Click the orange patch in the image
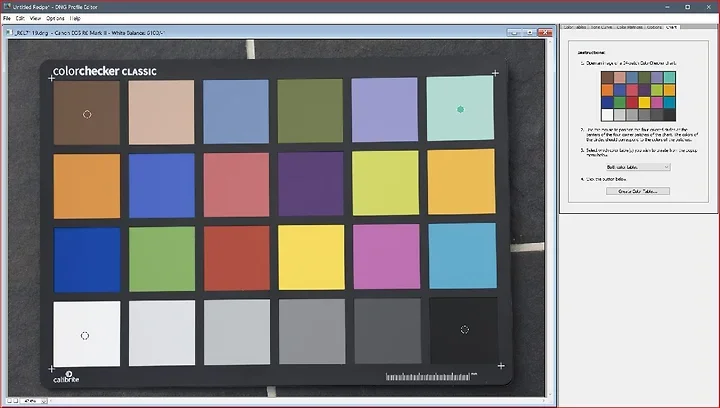 click(87, 186)
